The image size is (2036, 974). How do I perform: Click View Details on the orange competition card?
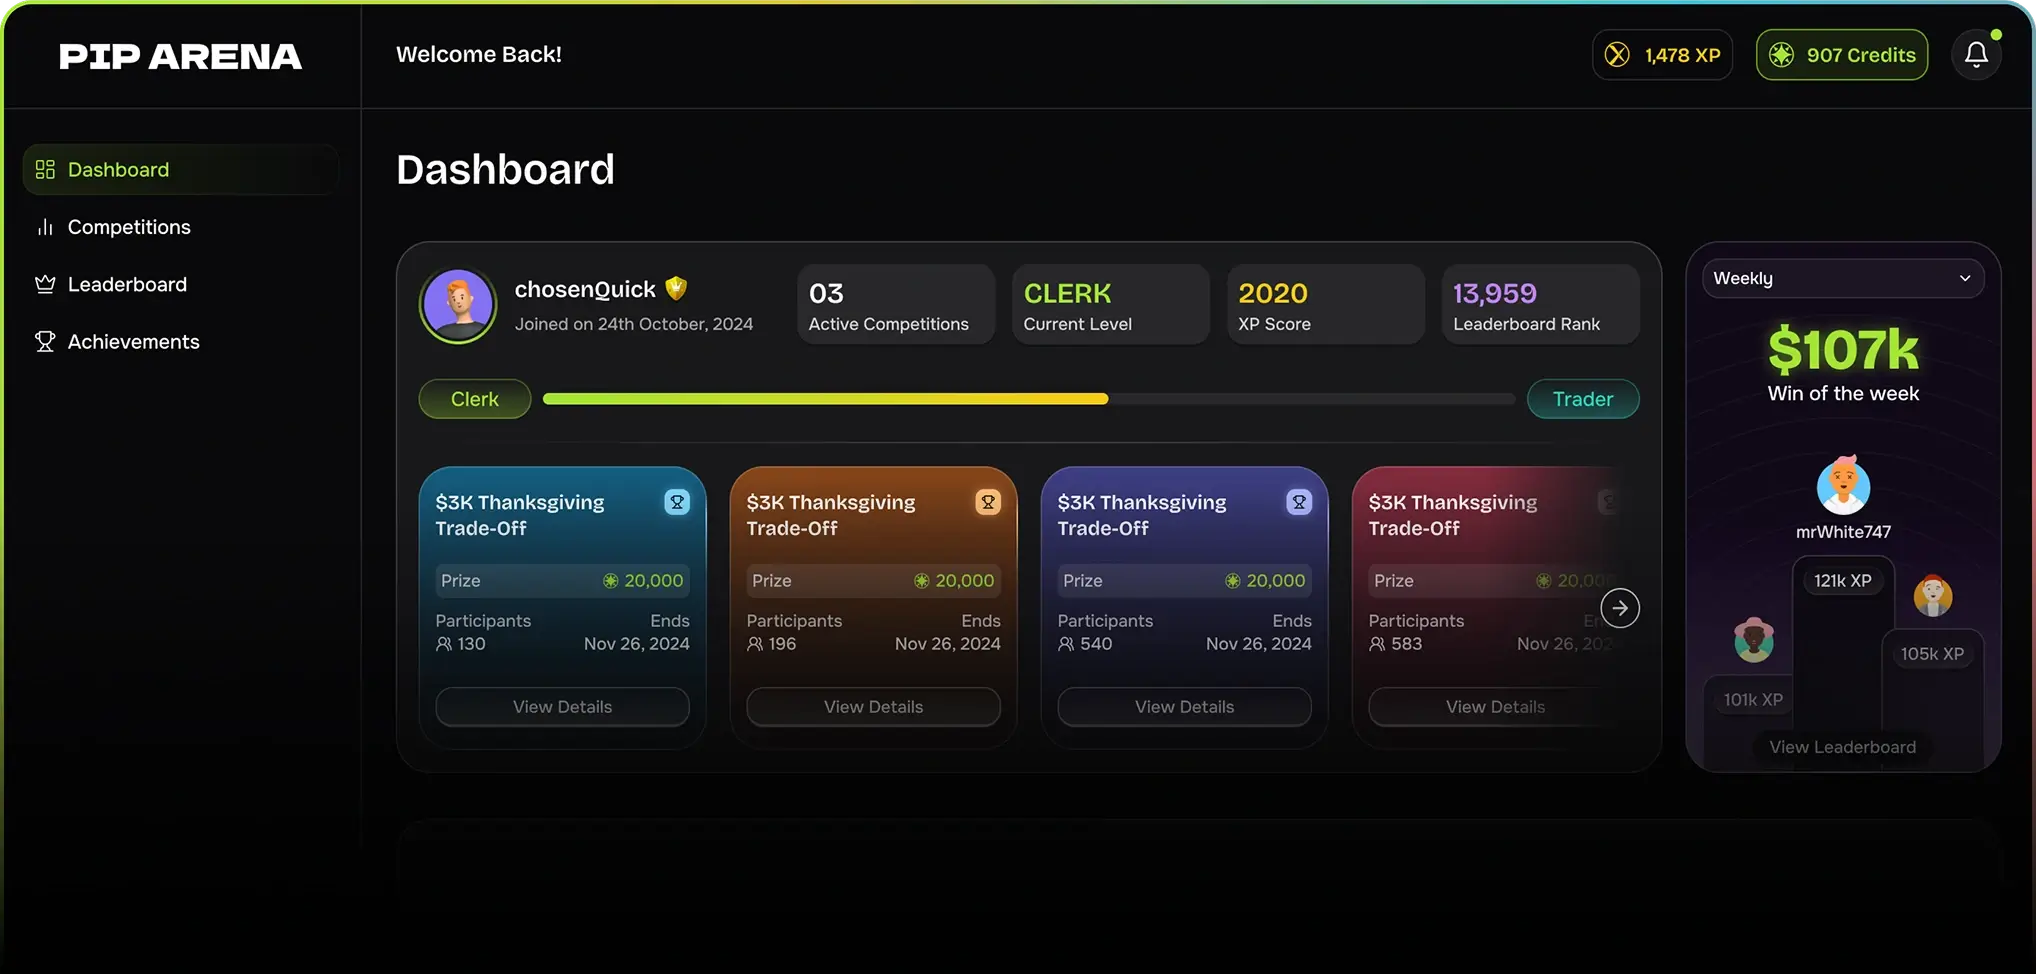(873, 706)
